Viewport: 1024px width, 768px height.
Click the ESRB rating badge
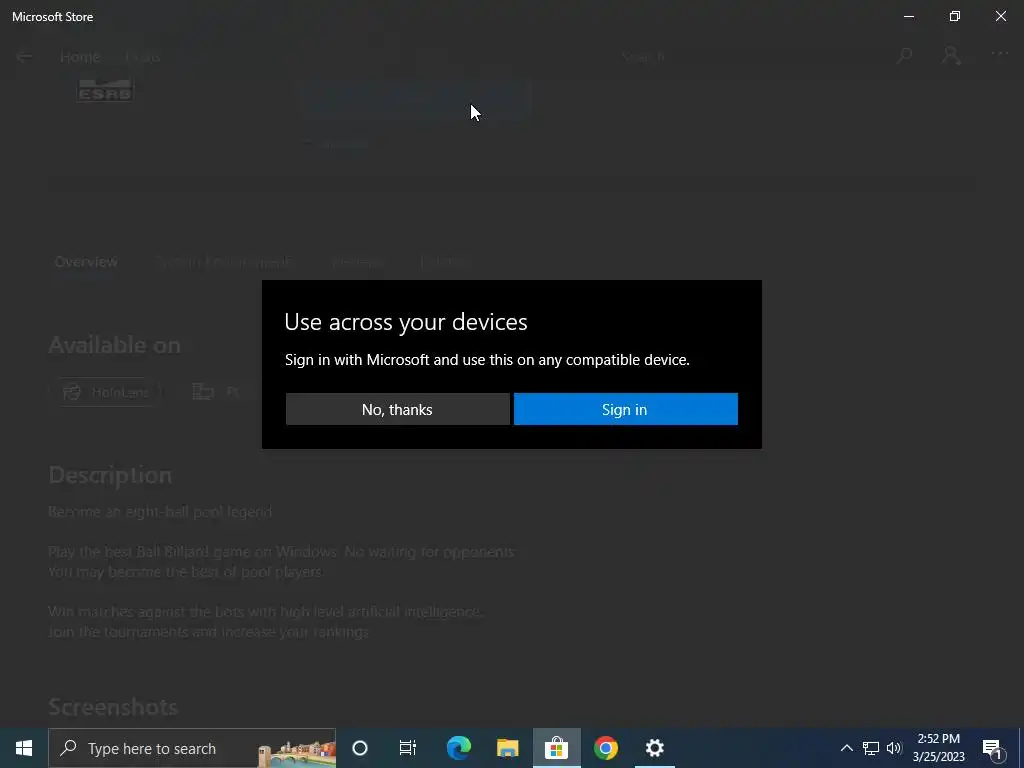(x=105, y=90)
